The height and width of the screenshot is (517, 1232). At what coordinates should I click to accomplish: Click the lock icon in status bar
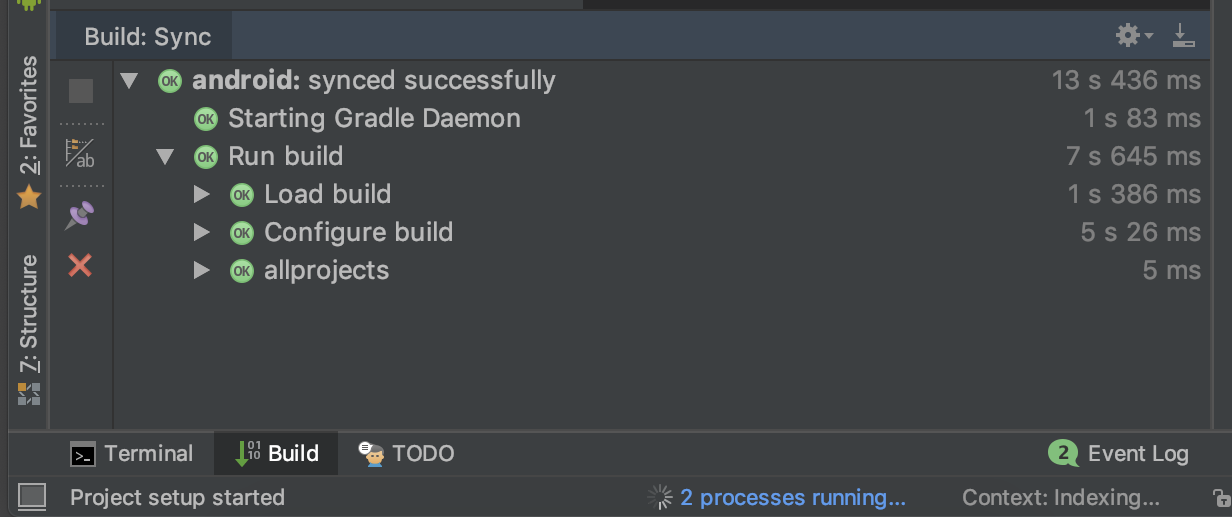(1220, 497)
